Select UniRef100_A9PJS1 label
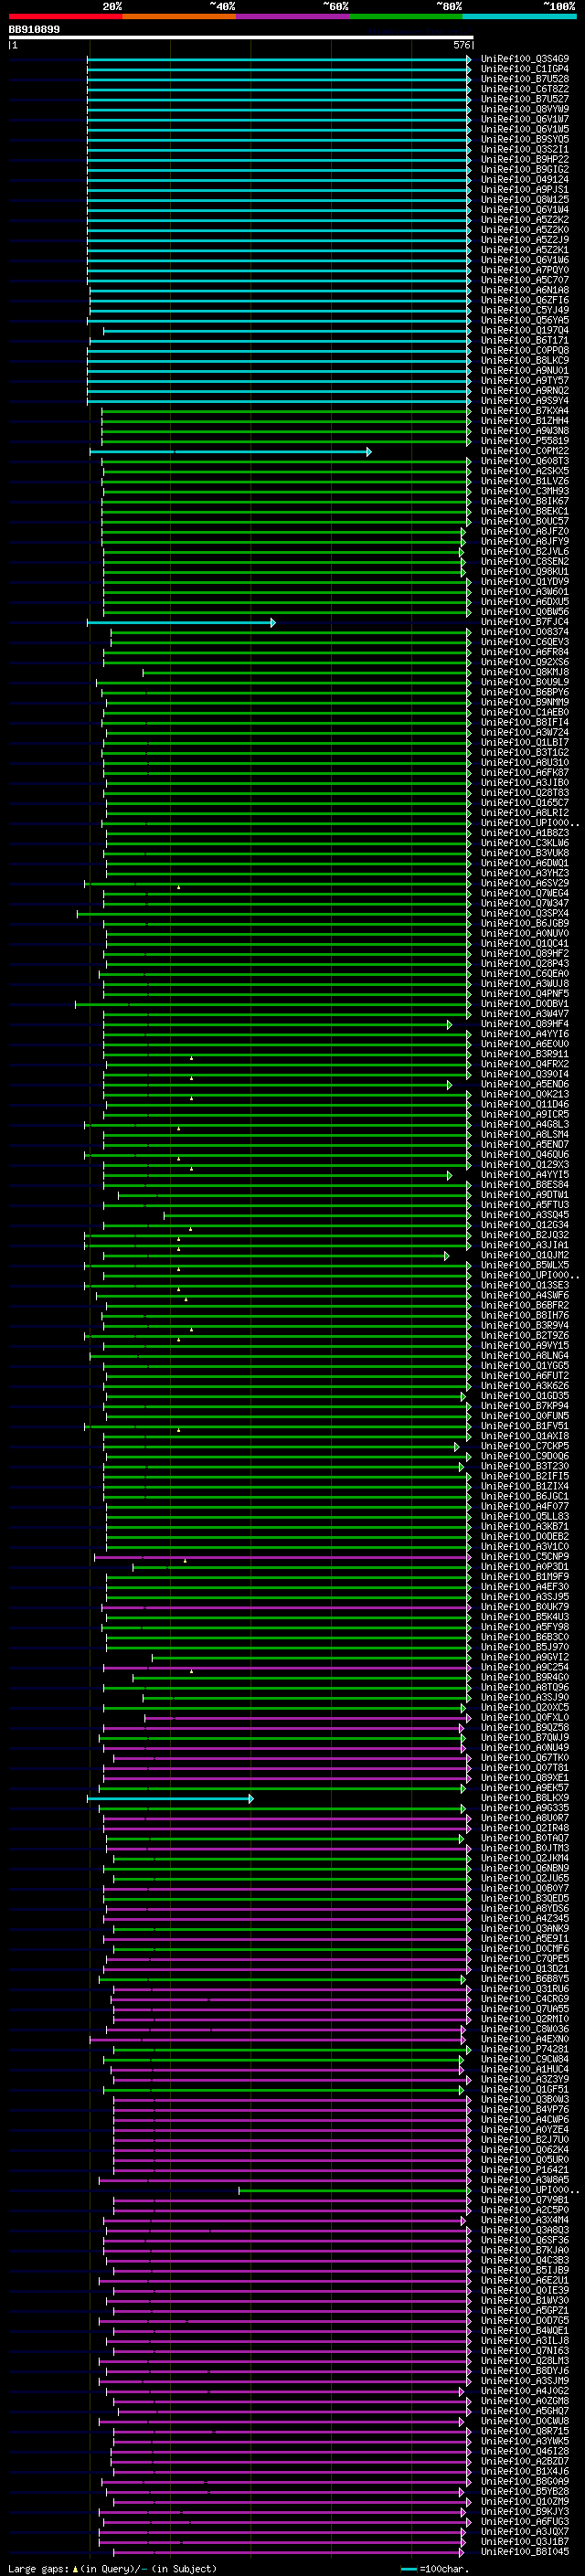This screenshot has width=585, height=2576. click(x=525, y=190)
